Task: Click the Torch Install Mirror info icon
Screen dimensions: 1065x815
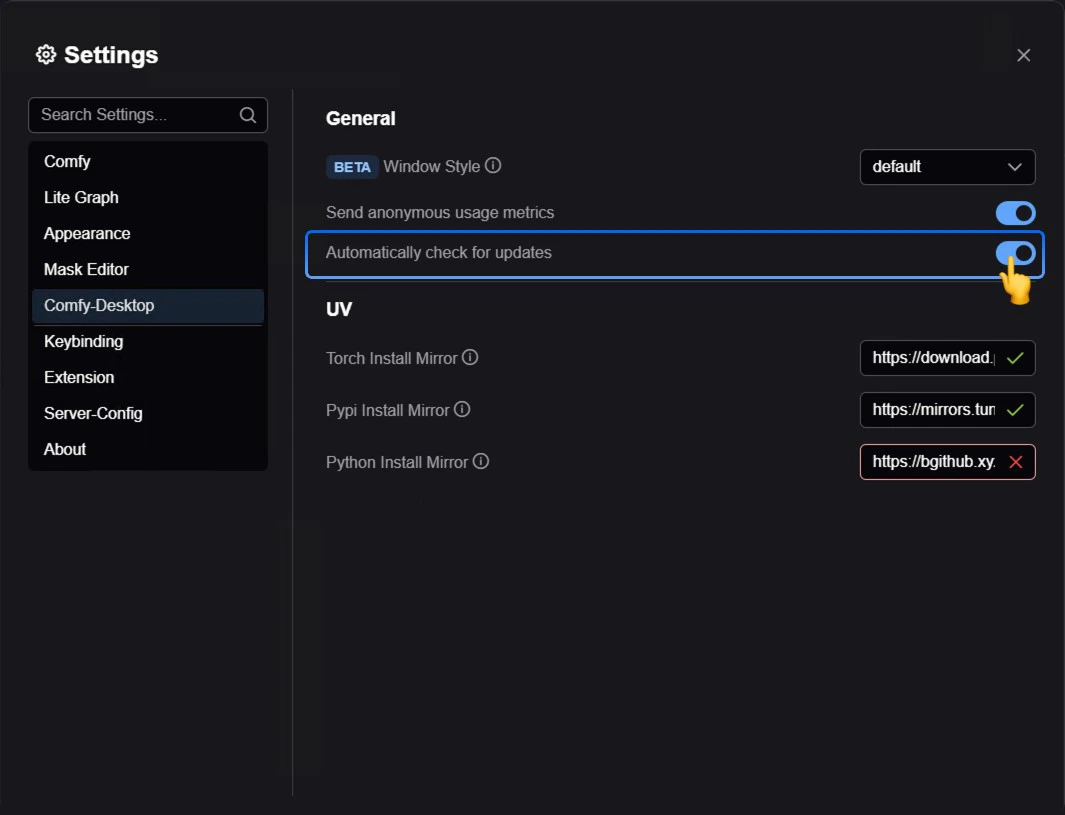Action: [469, 357]
